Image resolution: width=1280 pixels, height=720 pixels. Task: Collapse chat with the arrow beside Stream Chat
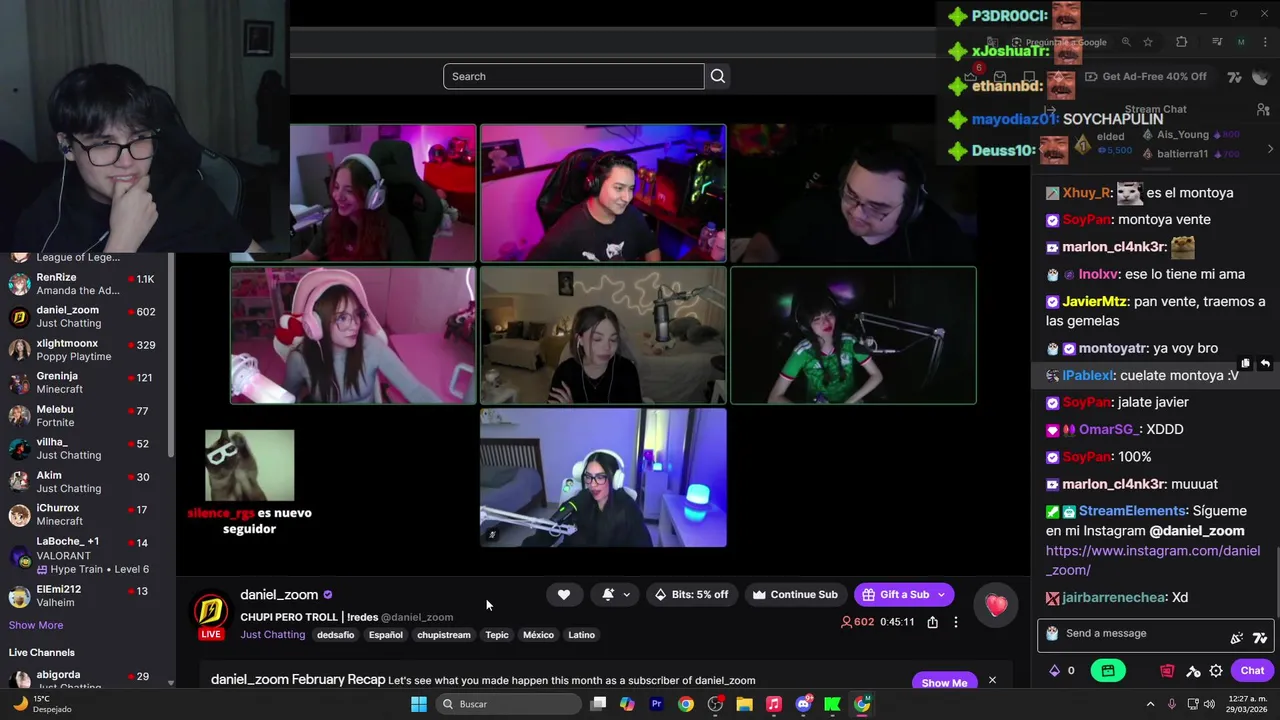pos(1049,109)
